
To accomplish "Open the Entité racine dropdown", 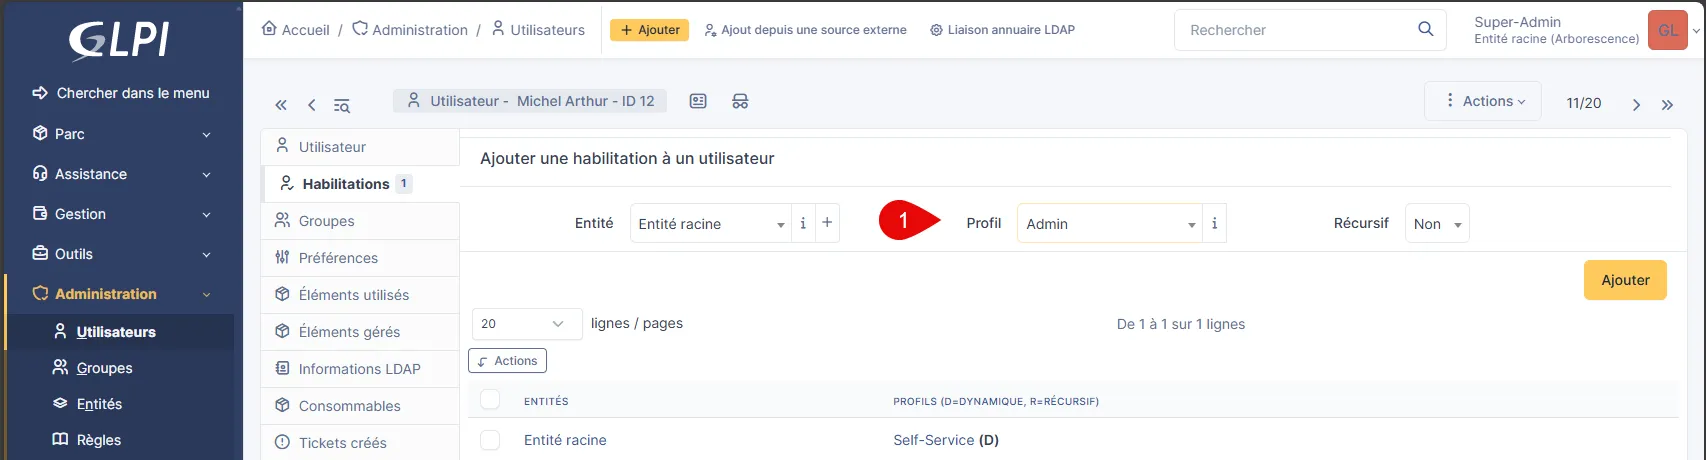I will pyautogui.click(x=711, y=223).
